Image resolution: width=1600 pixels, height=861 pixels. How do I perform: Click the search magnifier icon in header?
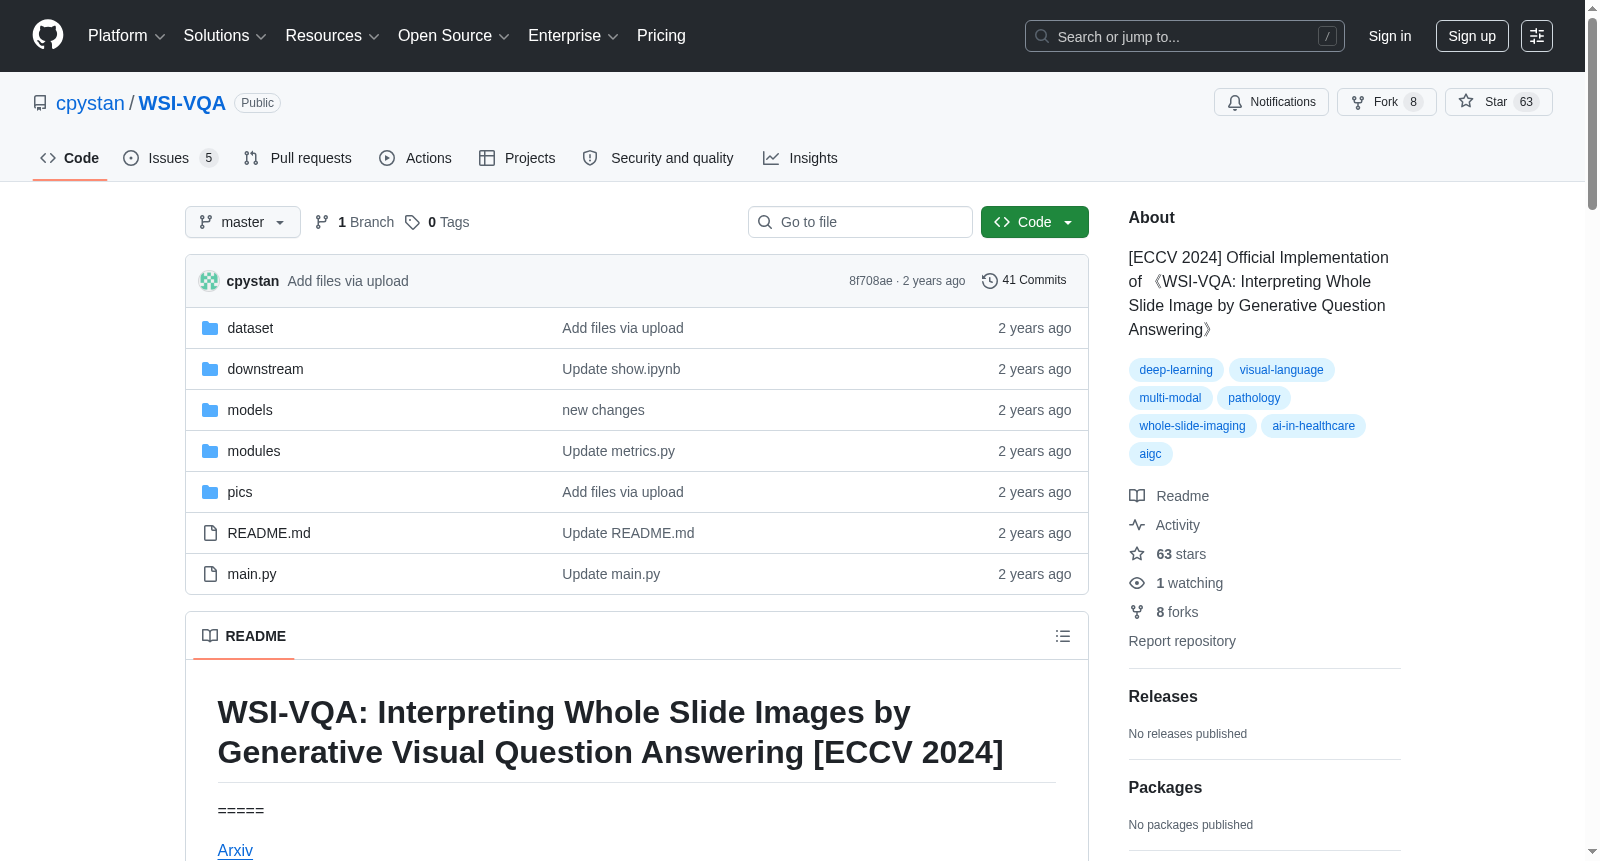pos(1042,36)
